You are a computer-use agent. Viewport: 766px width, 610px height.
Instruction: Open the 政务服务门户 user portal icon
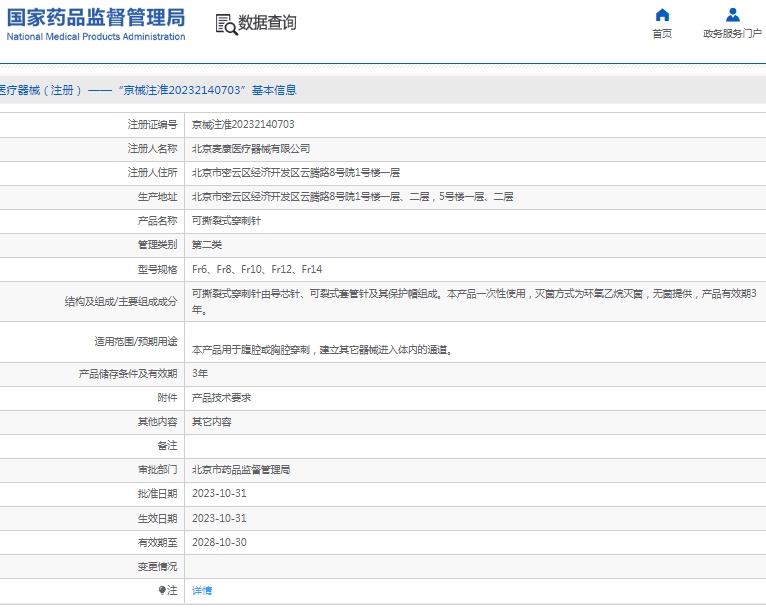732,15
